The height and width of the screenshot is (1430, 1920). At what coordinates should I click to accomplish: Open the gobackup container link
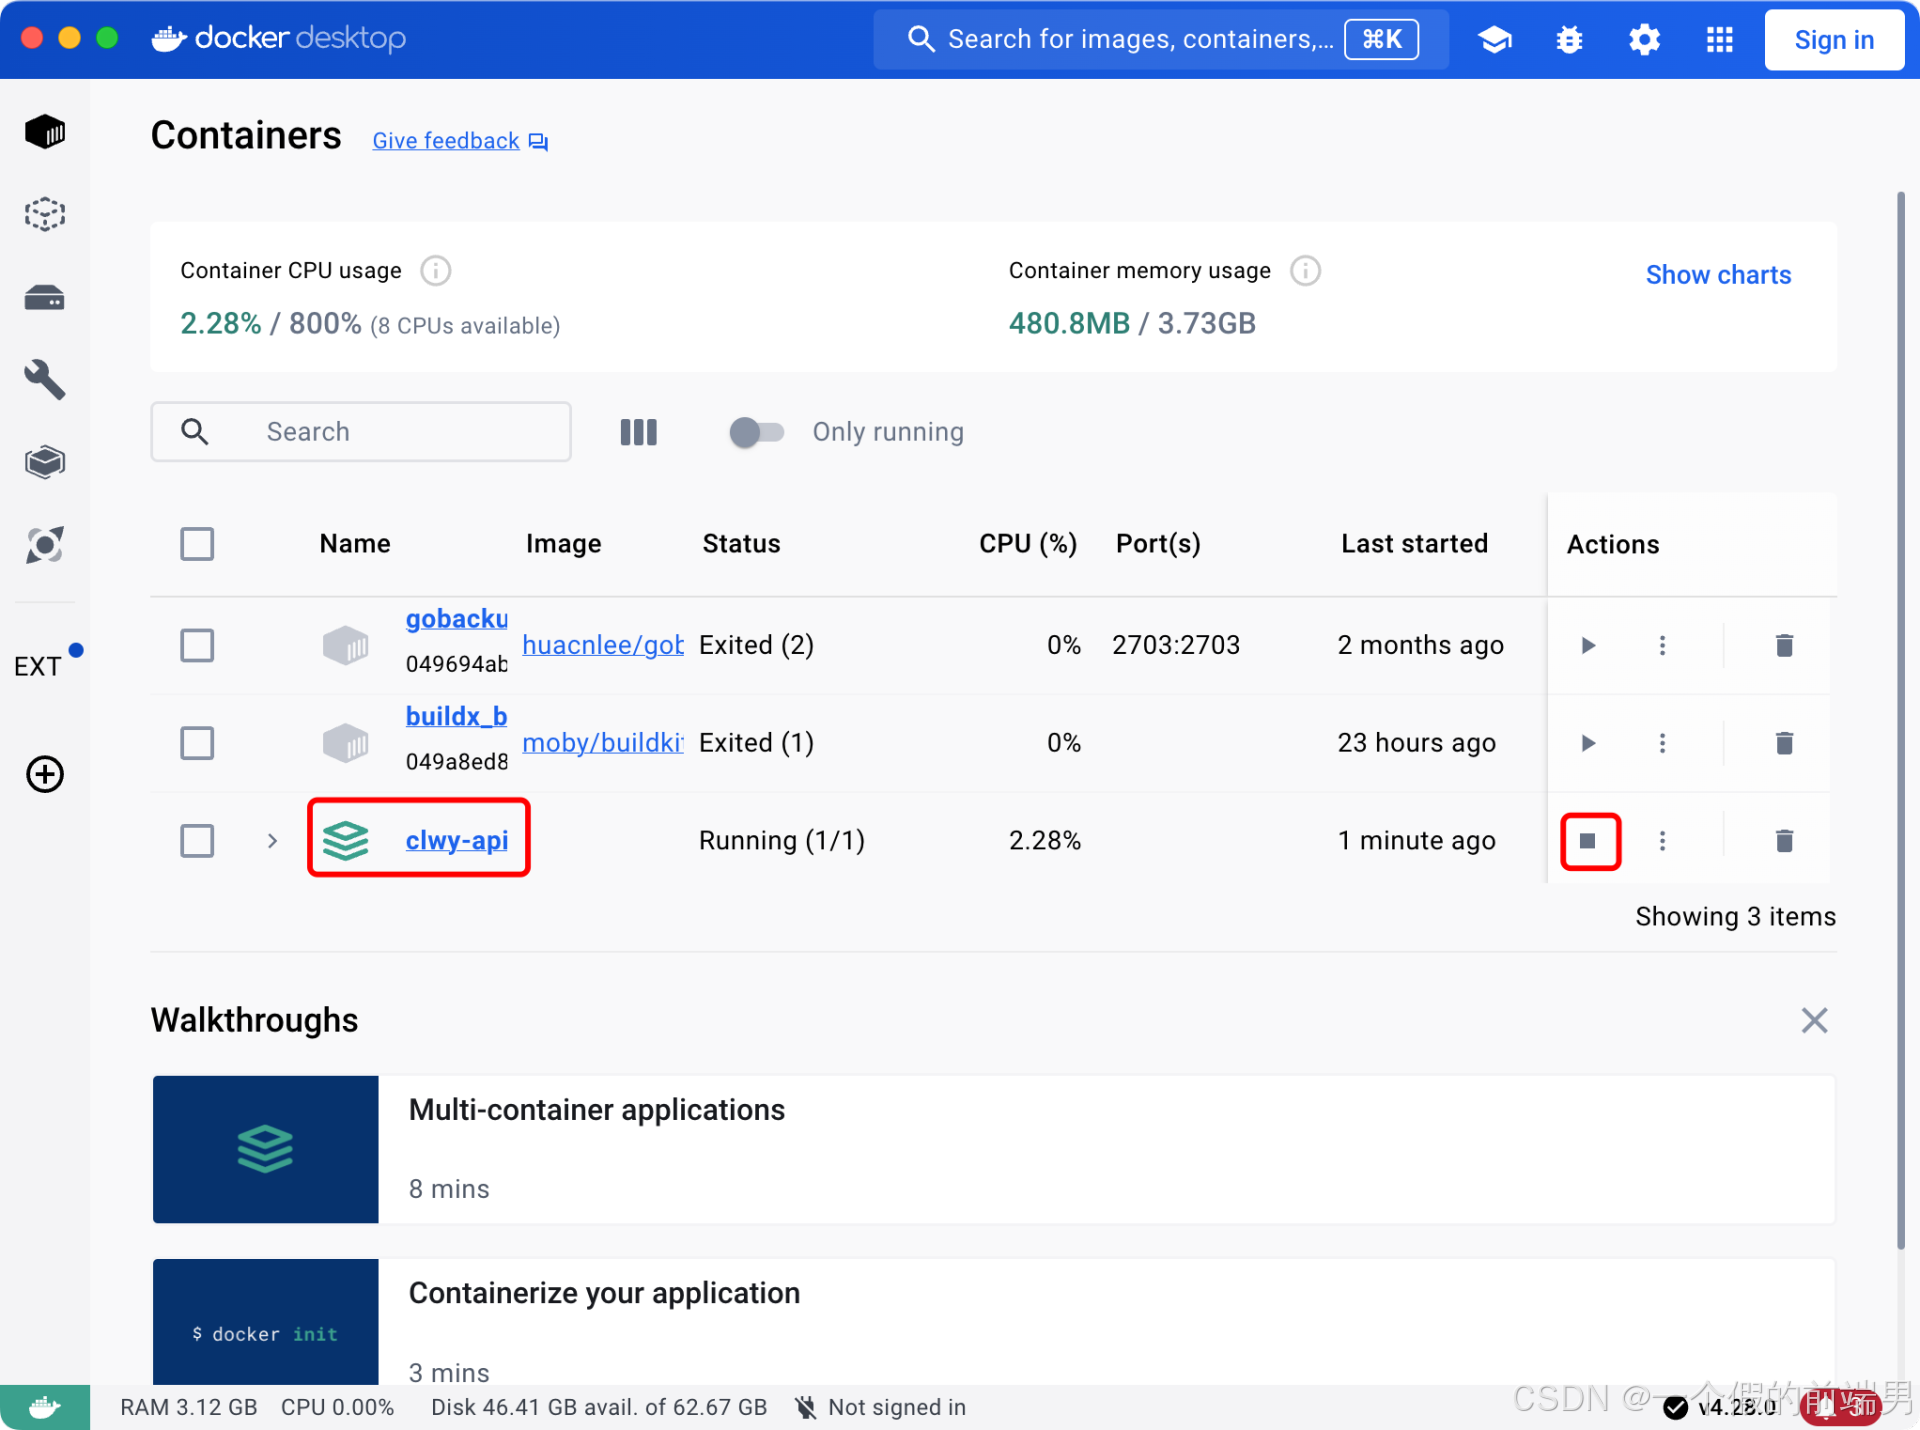[x=456, y=619]
